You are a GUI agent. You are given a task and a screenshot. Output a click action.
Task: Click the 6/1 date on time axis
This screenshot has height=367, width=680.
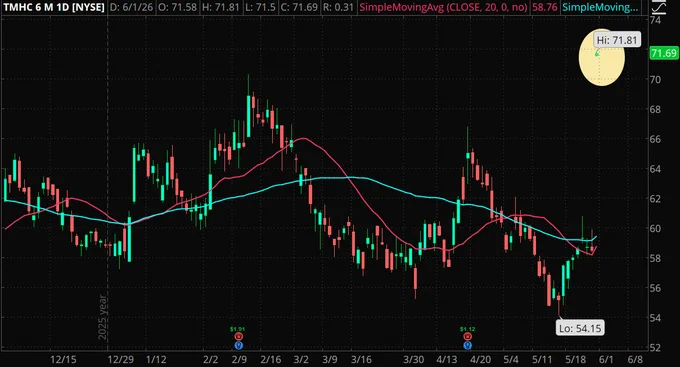point(606,360)
